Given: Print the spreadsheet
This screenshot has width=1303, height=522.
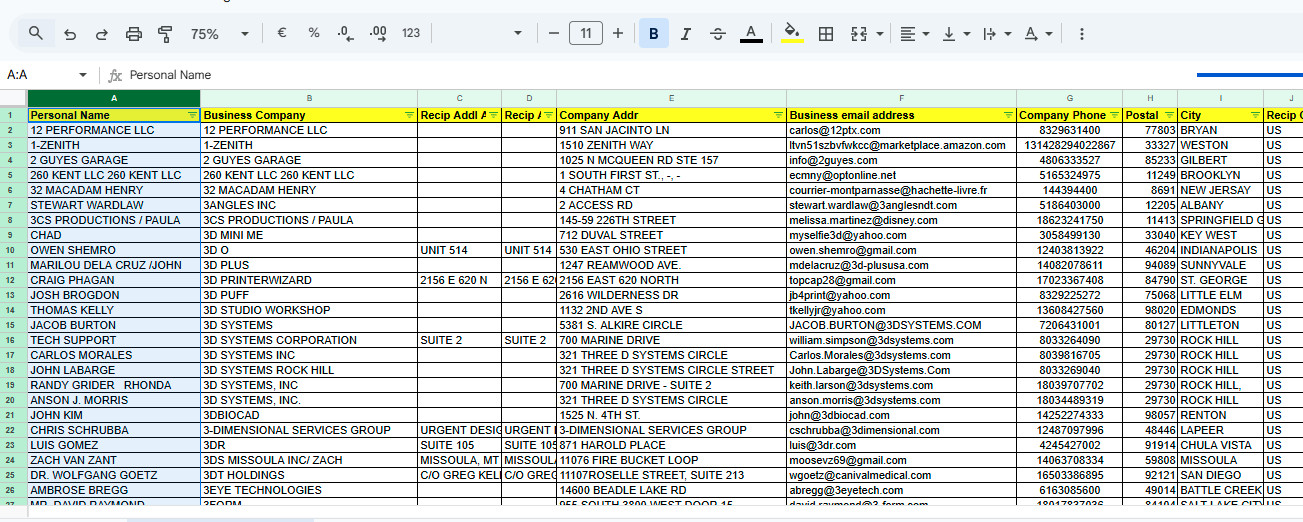Looking at the screenshot, I should (x=134, y=34).
